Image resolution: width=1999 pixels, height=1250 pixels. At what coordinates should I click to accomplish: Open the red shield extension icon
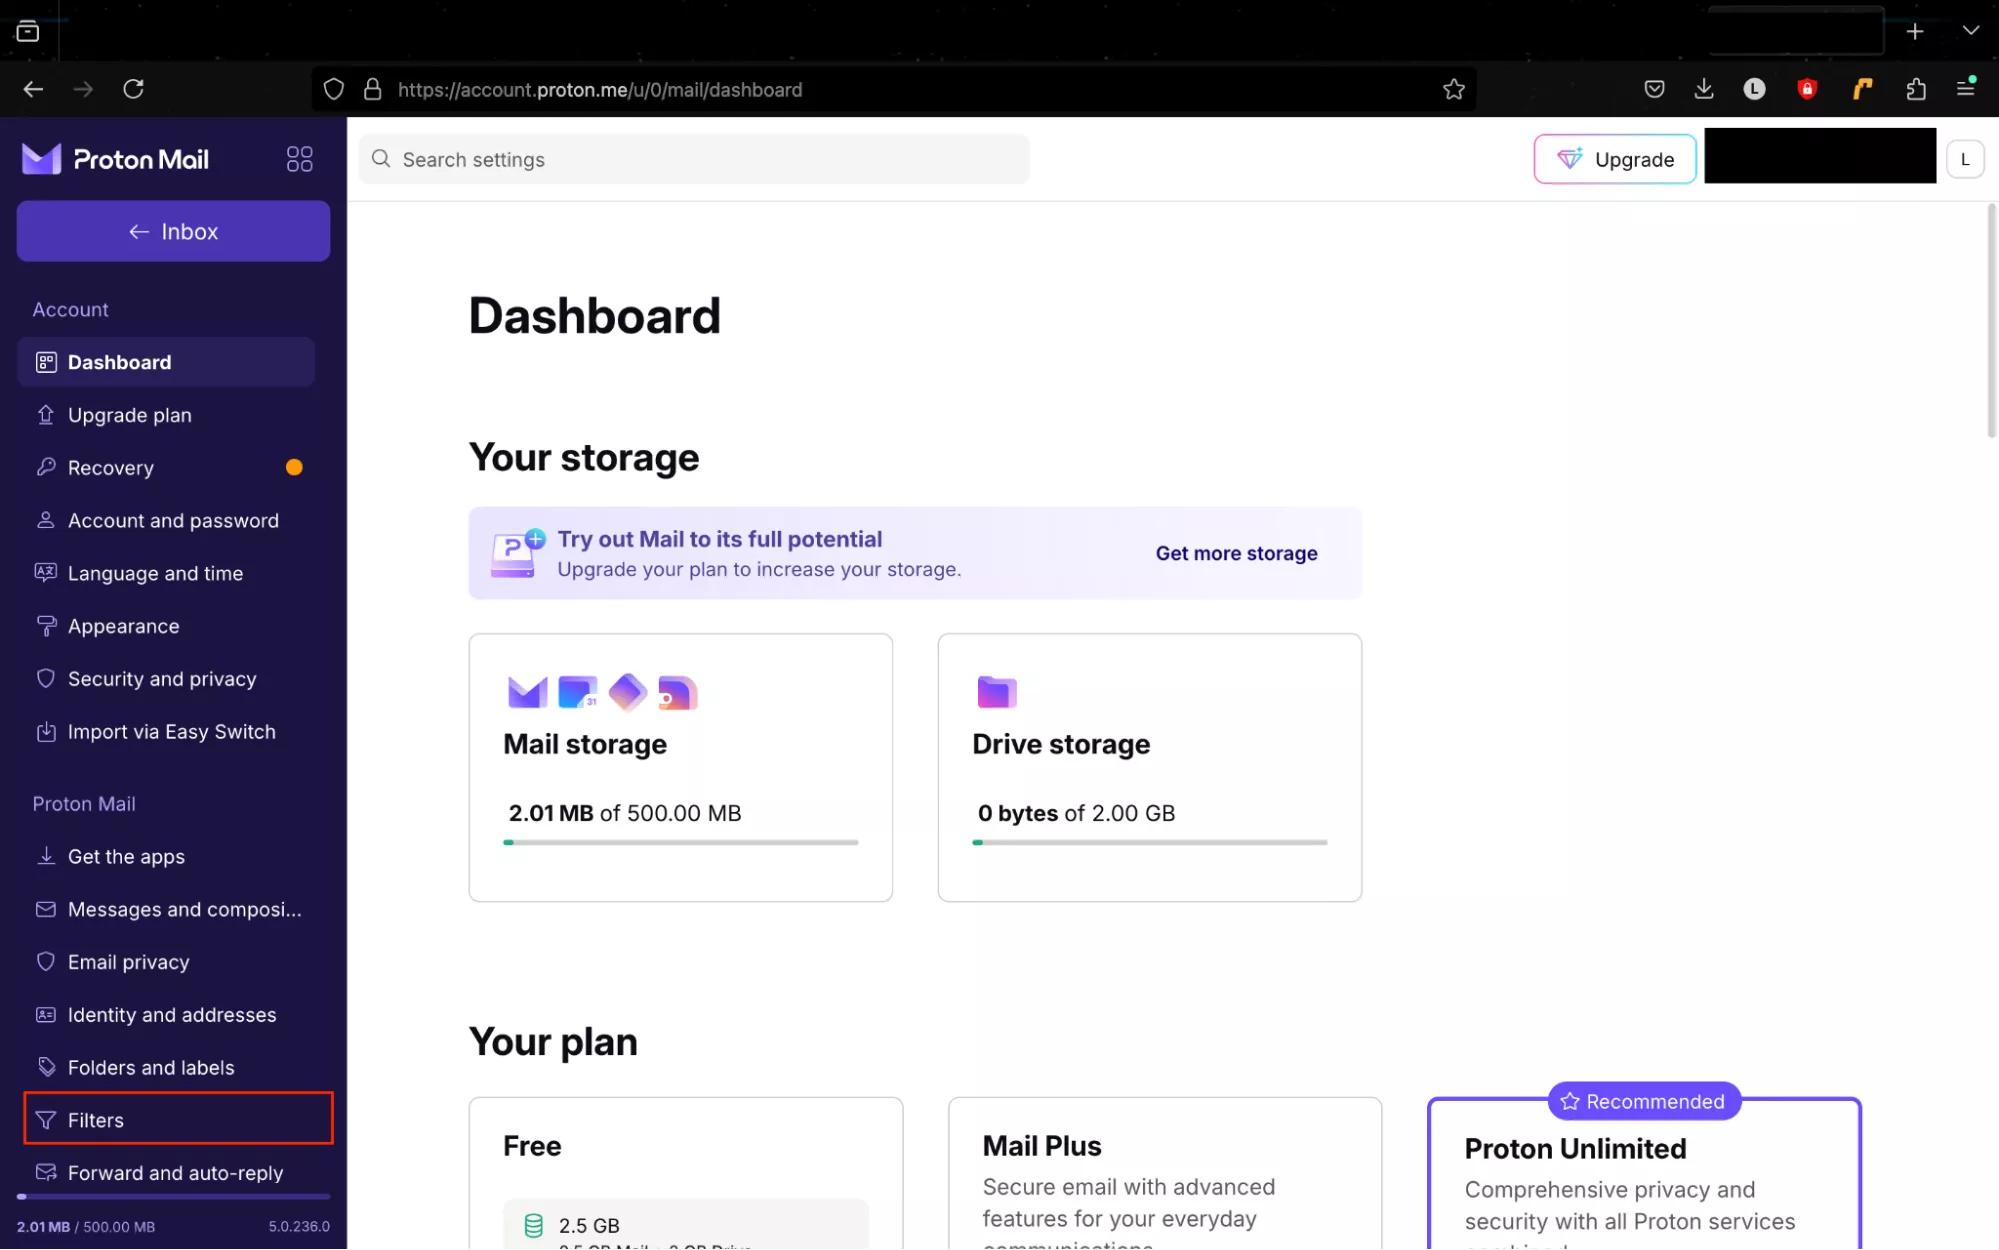[1806, 90]
